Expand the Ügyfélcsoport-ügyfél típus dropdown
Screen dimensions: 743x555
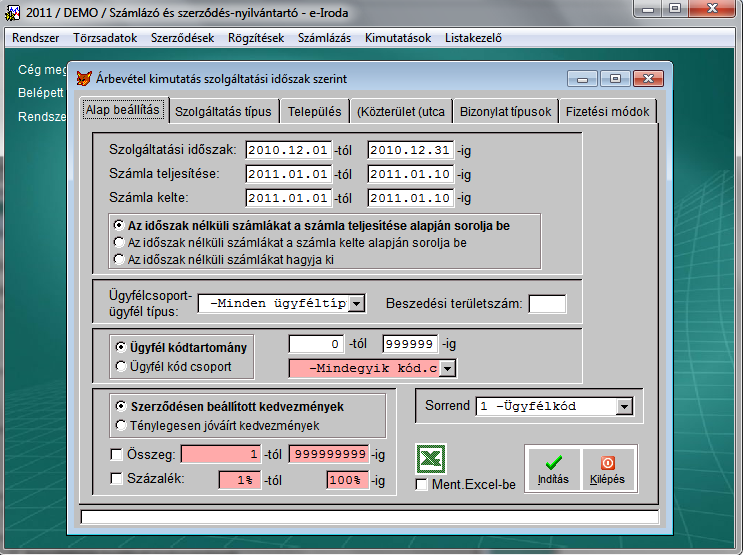(357, 304)
